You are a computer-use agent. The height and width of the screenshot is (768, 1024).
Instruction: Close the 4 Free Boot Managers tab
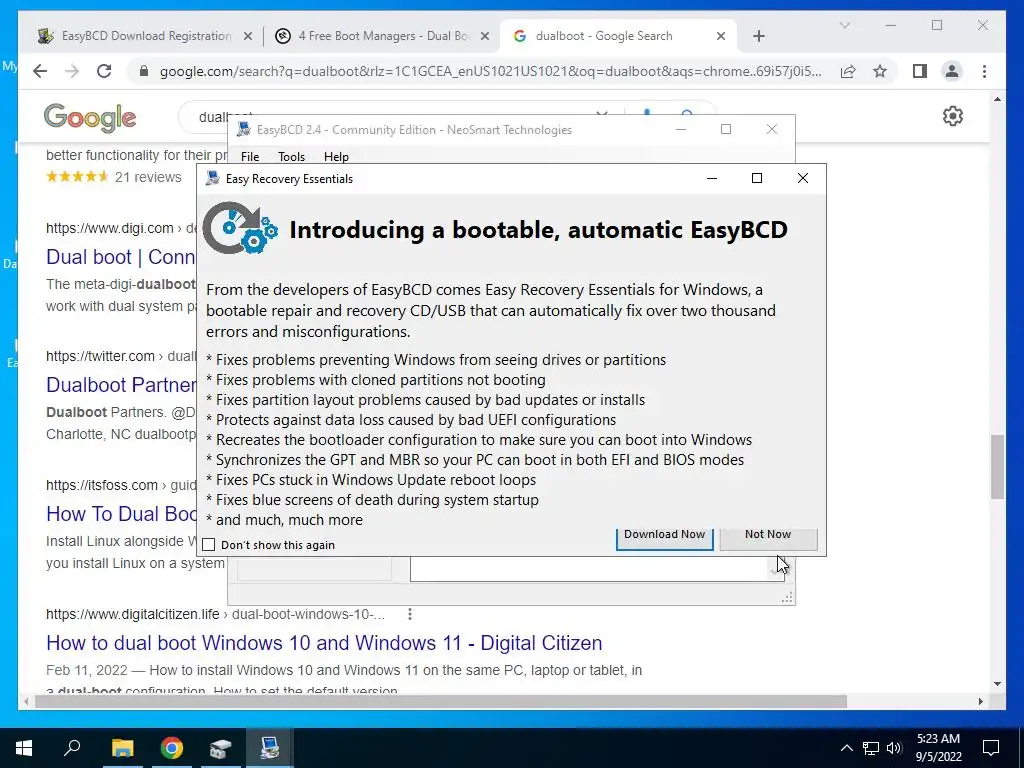[485, 36]
